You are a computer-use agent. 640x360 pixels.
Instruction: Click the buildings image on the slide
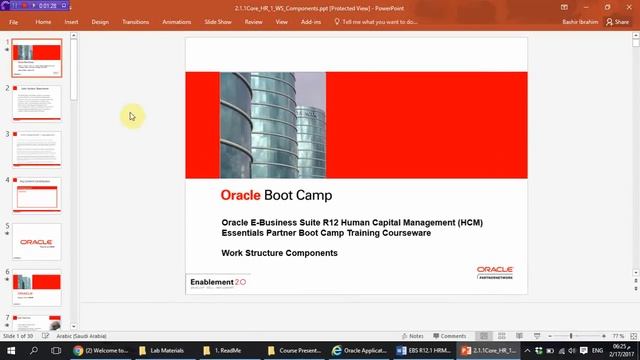click(x=273, y=125)
